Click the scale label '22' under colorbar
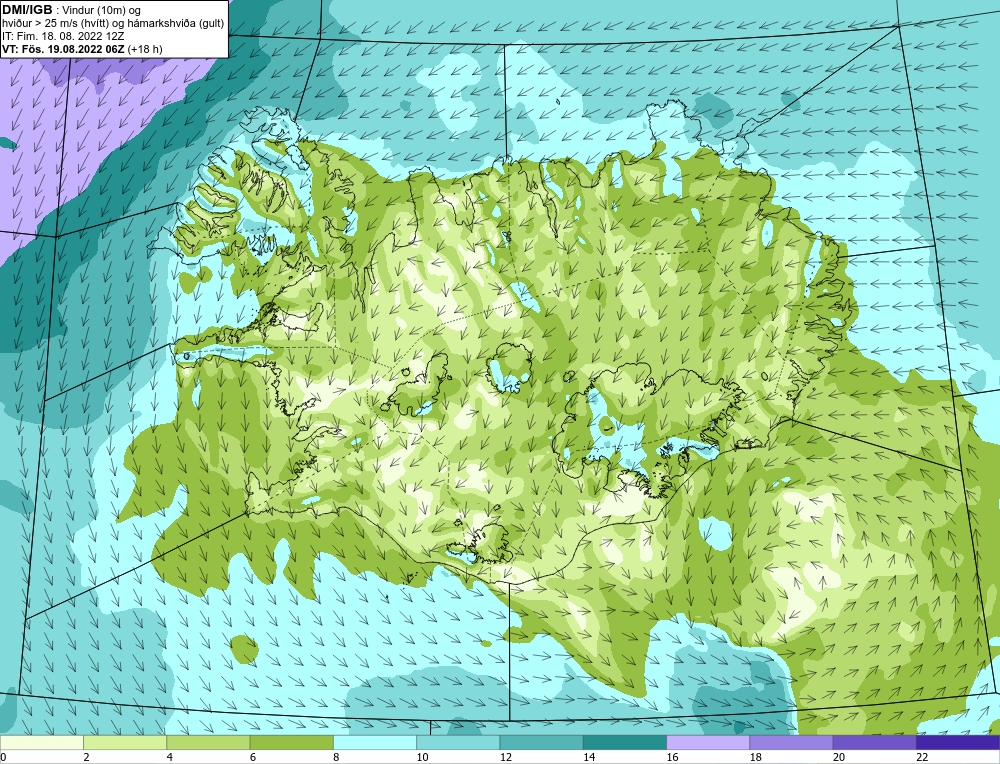Viewport: 1000px width, 764px height. click(922, 757)
